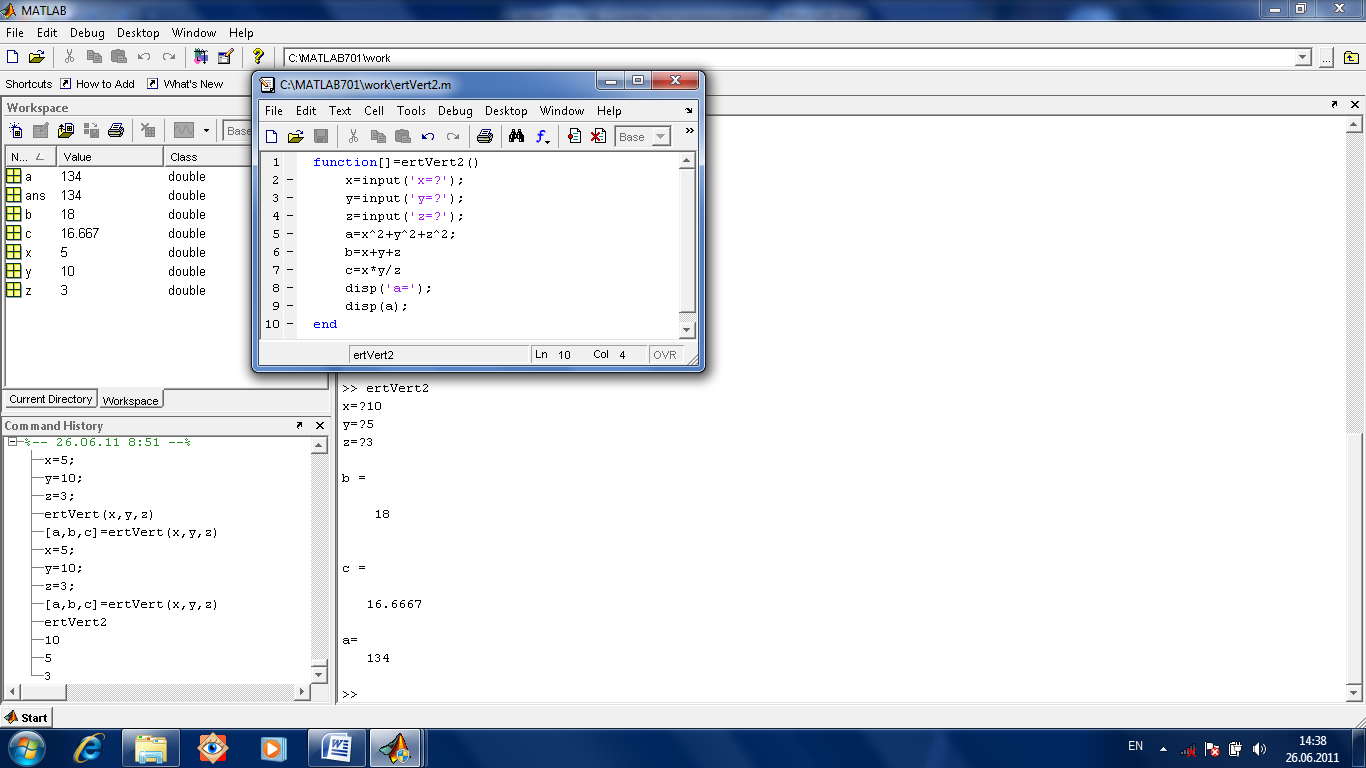Click the What's New shortcut

click(x=185, y=84)
